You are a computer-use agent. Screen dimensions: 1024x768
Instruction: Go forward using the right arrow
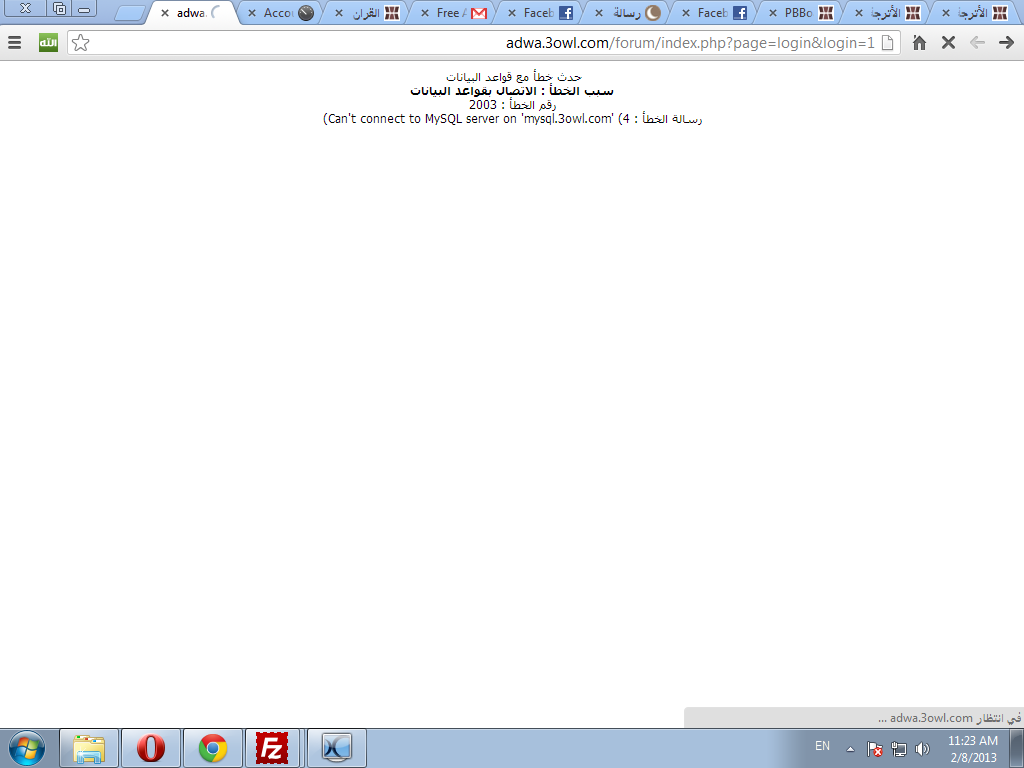click(x=1006, y=43)
